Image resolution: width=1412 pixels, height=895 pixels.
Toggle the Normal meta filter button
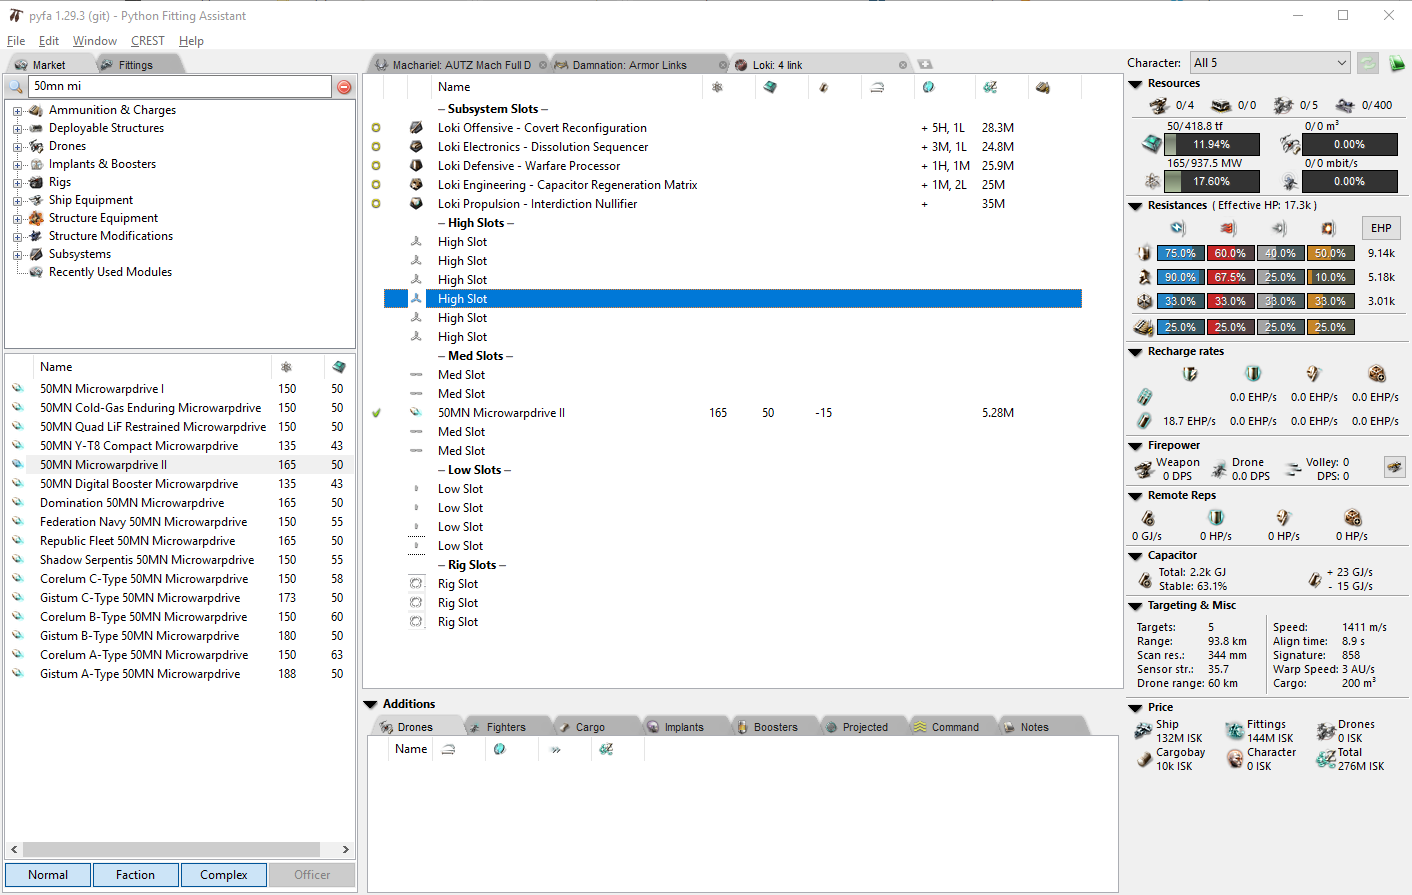48,875
